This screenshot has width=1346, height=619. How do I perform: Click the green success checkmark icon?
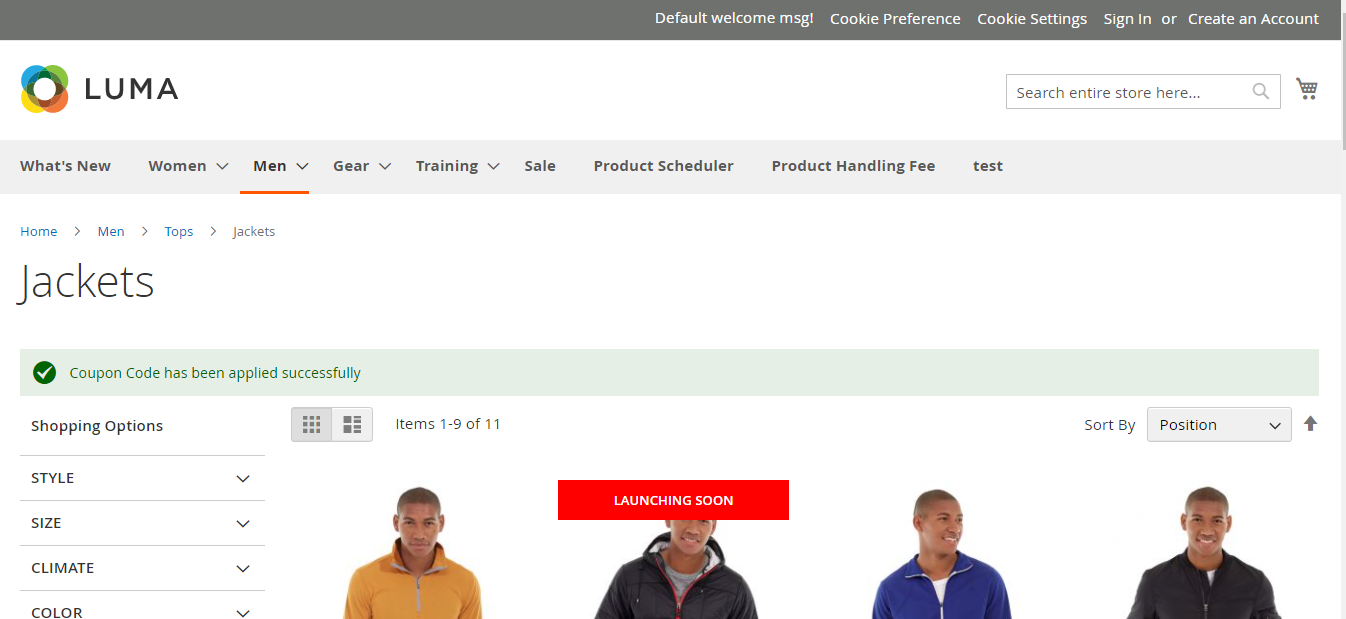[44, 372]
